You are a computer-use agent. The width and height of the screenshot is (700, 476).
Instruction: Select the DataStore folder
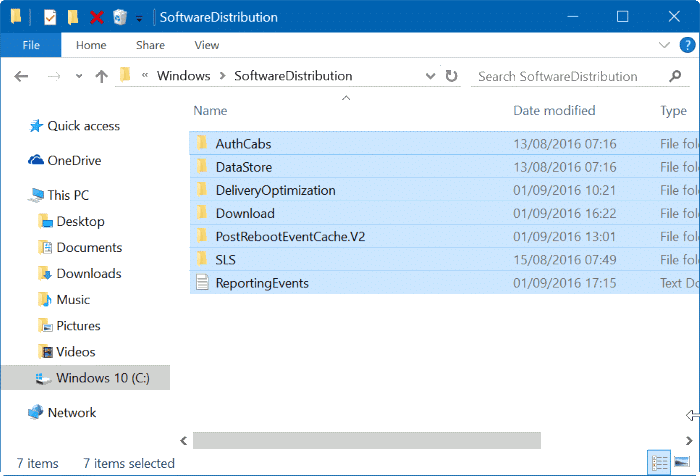point(444,167)
